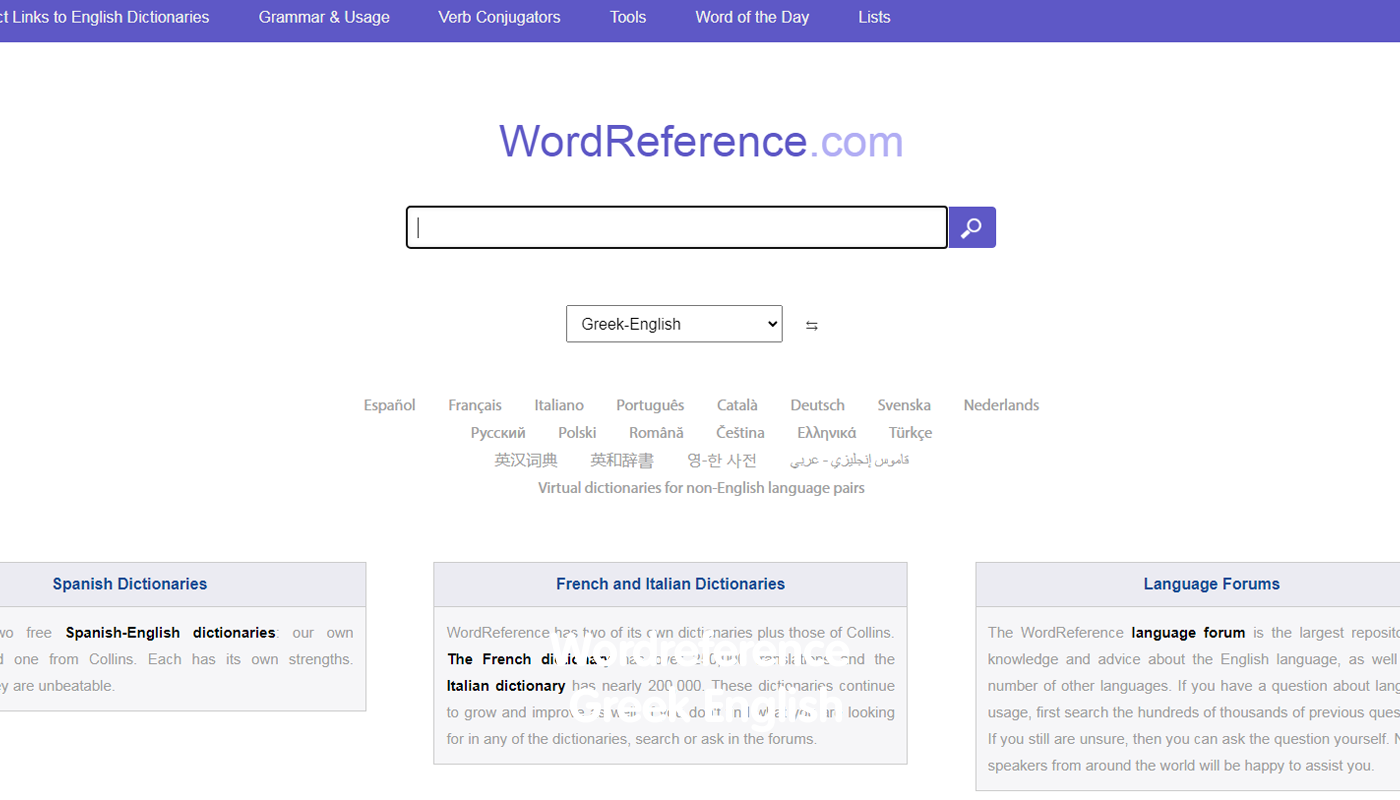
Task: Switch site language to Deutsch
Action: point(817,405)
